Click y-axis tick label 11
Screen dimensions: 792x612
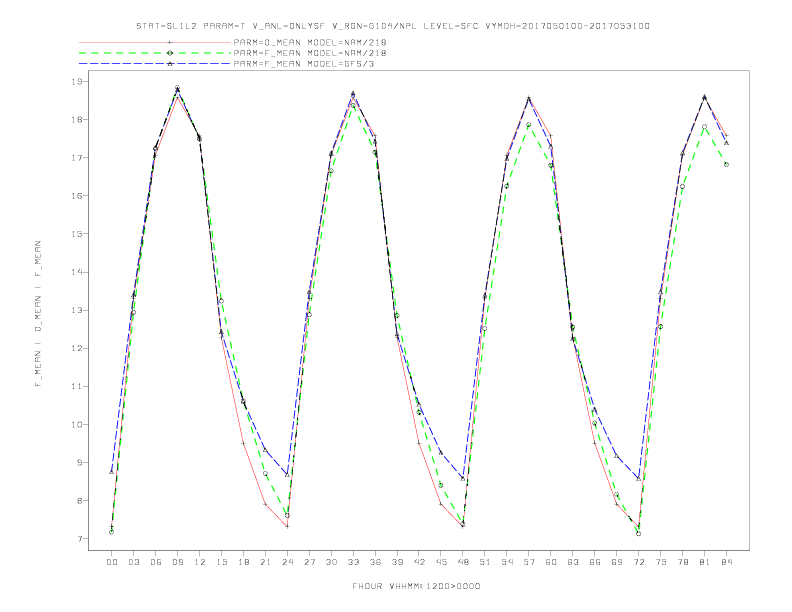79,386
